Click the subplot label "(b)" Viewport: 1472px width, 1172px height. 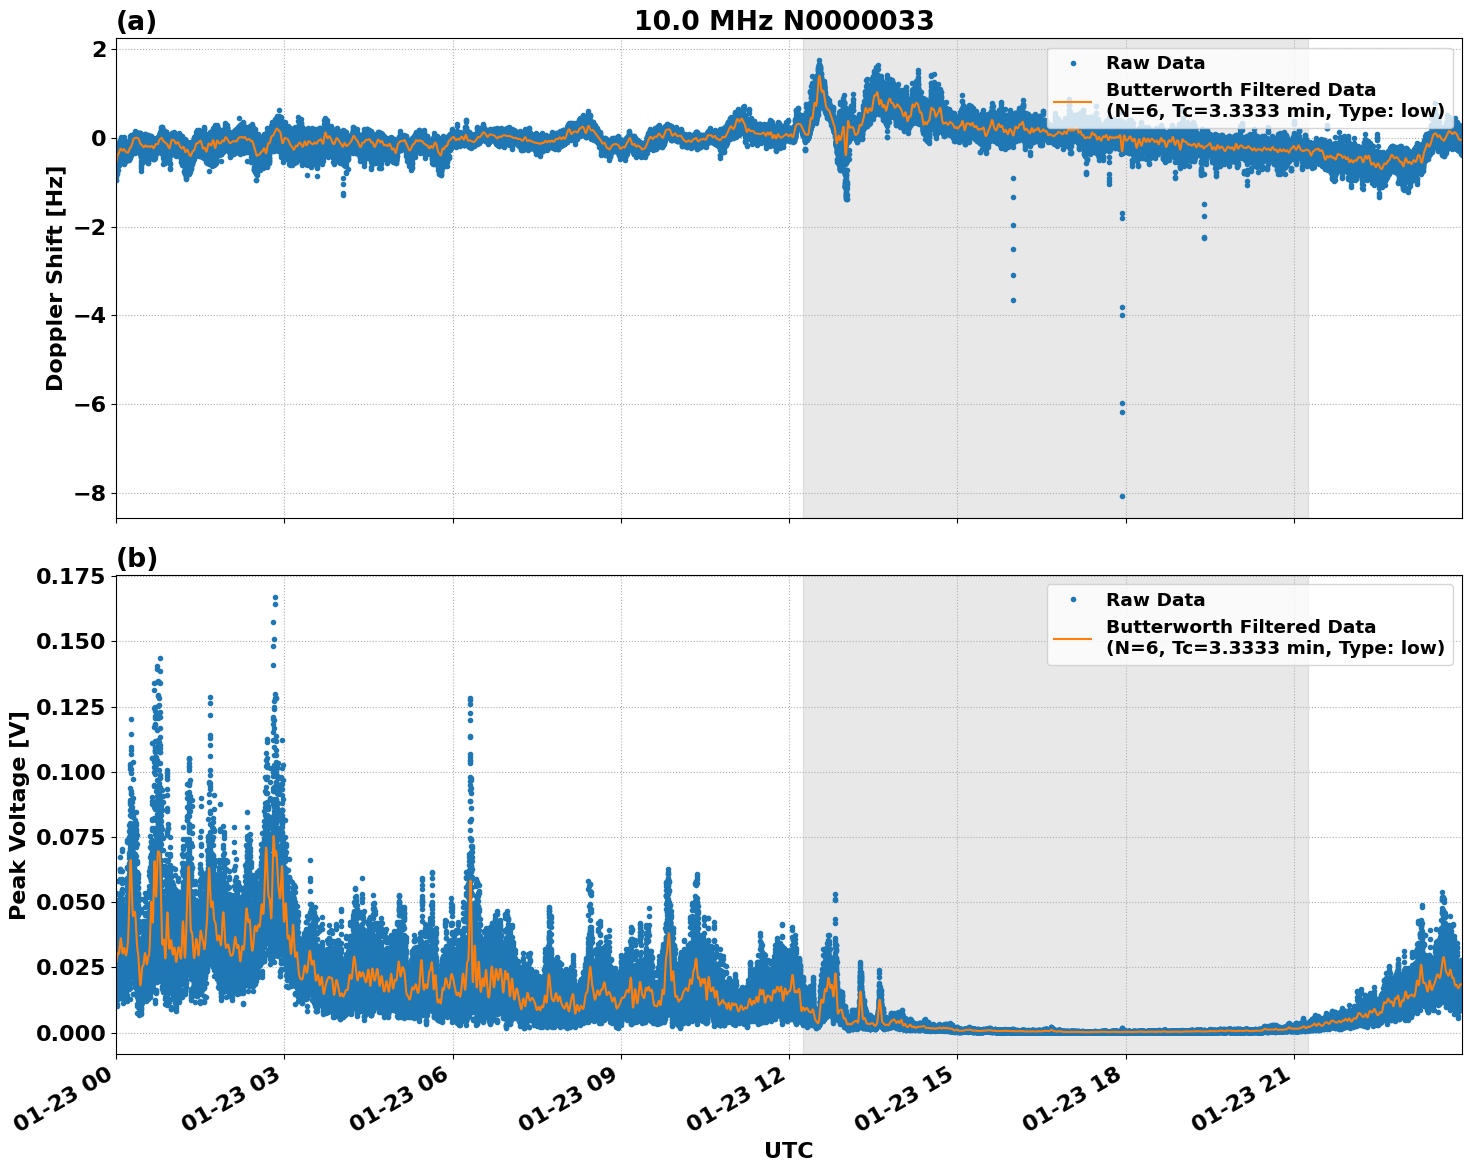138,556
